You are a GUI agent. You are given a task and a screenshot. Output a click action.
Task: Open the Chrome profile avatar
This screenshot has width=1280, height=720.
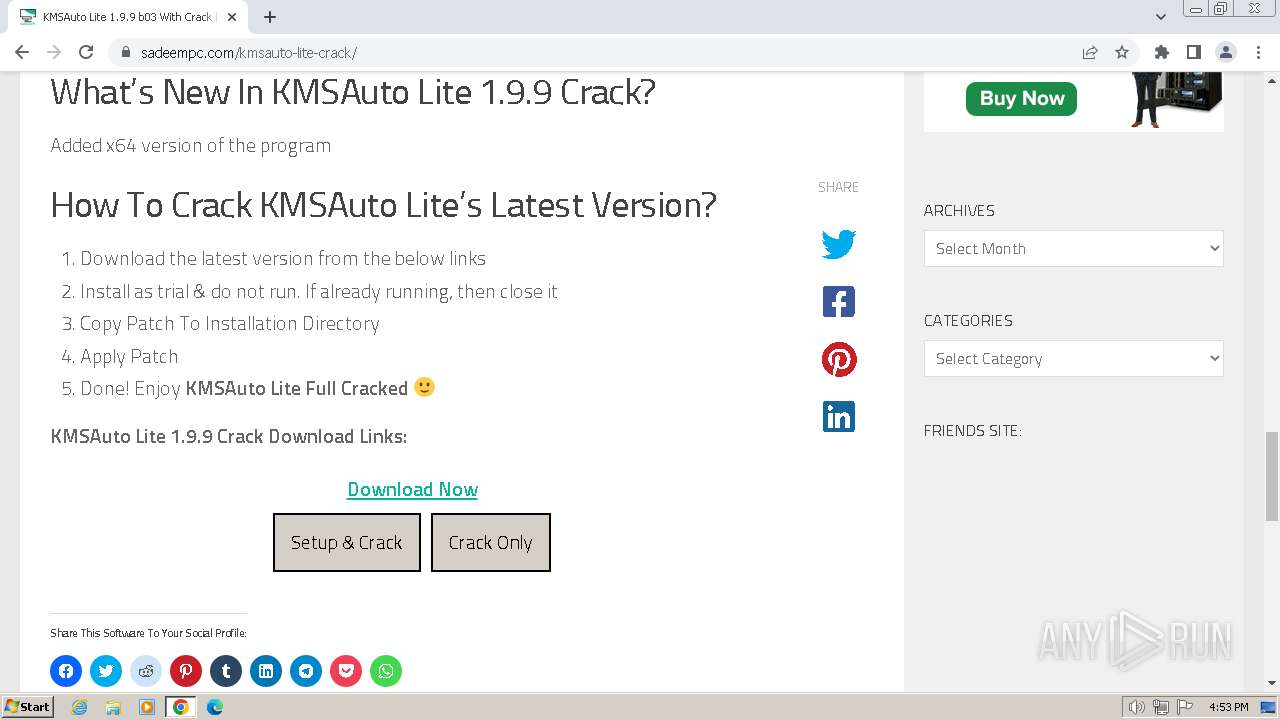pyautogui.click(x=1225, y=52)
